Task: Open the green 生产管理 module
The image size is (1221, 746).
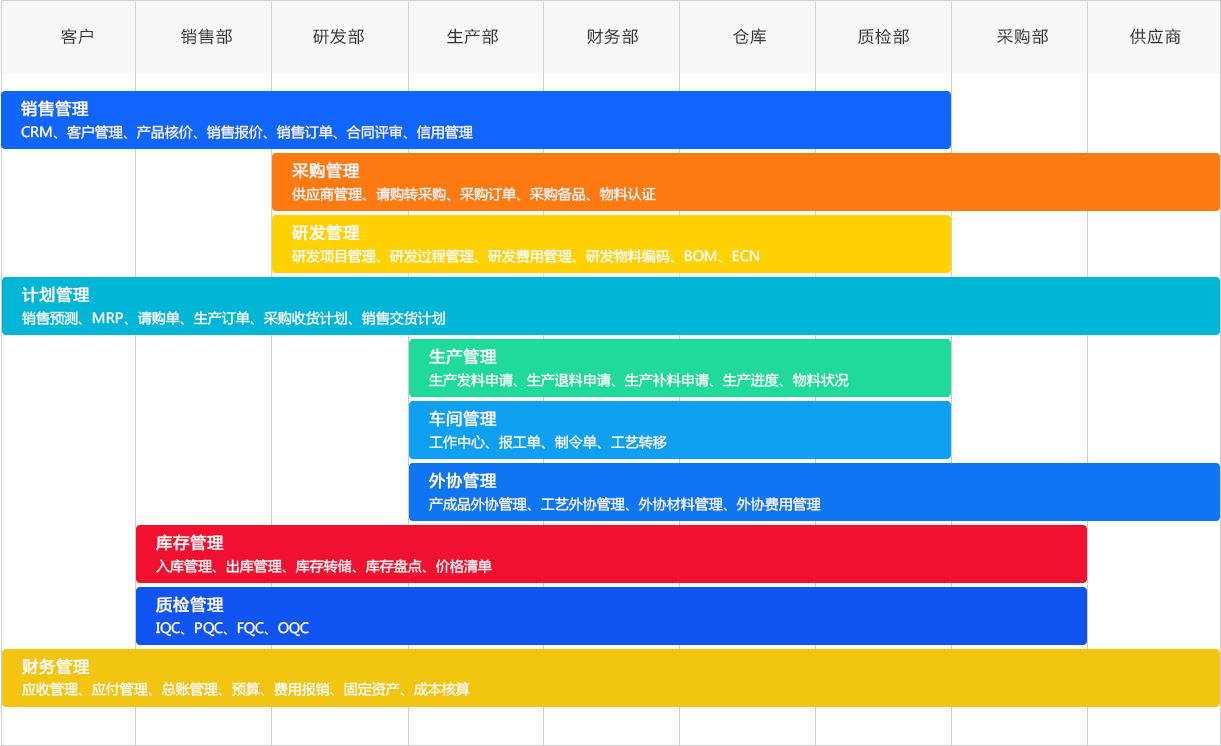Action: pyautogui.click(x=680, y=367)
